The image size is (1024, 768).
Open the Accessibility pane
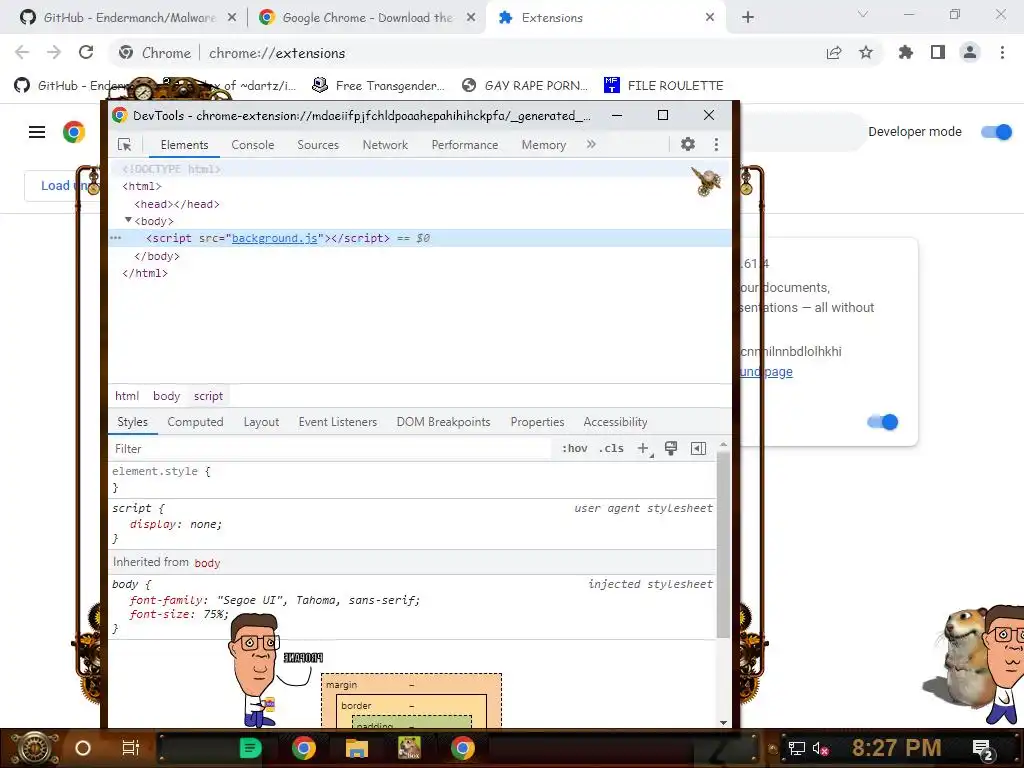615,422
